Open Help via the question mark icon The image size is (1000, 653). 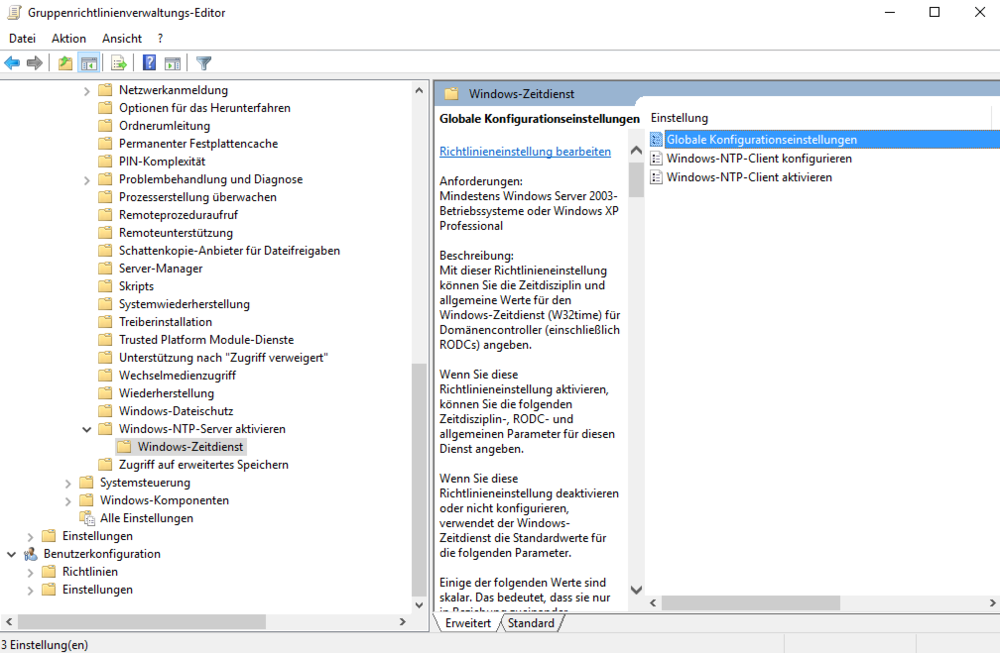tap(149, 63)
